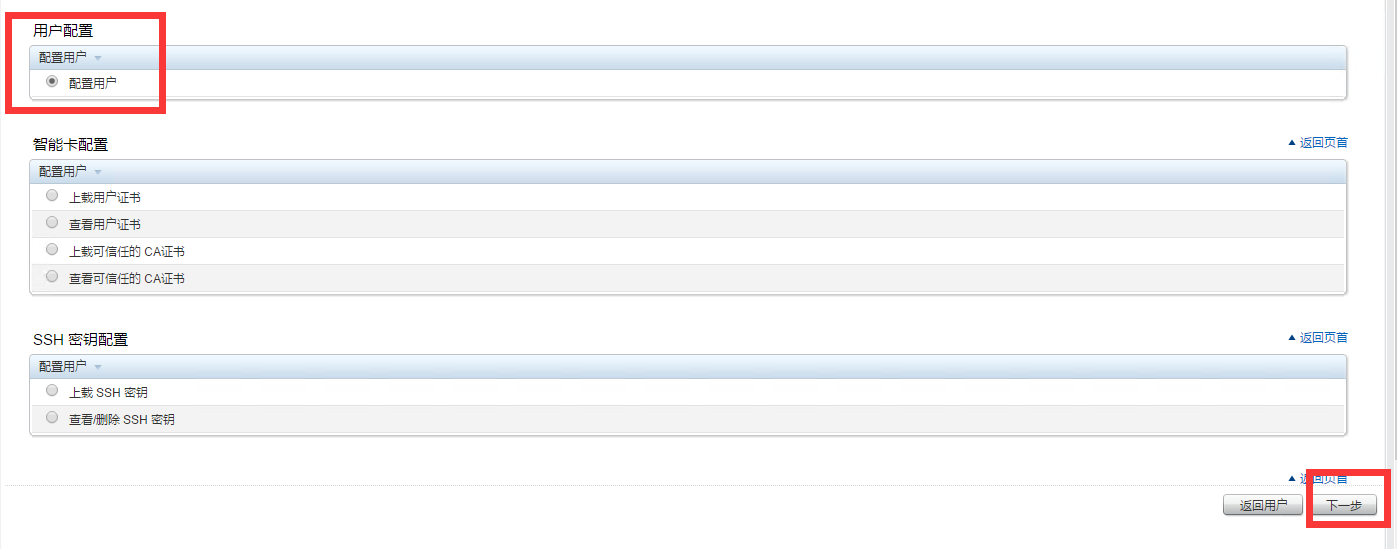Click 返回页首 link beside 智能卡配置

coord(1323,143)
